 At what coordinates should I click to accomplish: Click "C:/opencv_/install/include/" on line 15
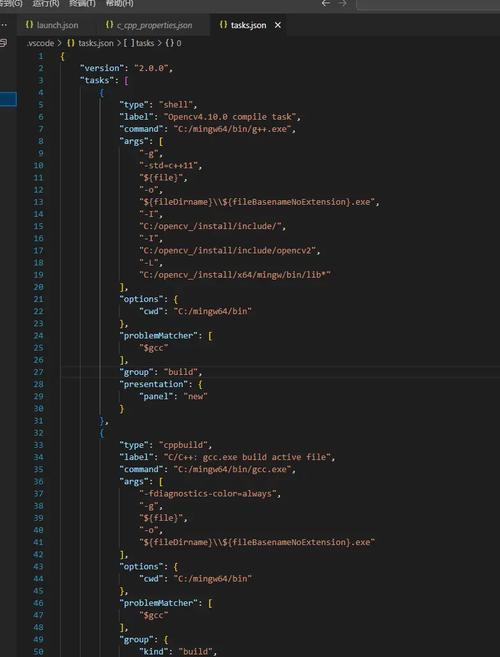pyautogui.click(x=212, y=226)
